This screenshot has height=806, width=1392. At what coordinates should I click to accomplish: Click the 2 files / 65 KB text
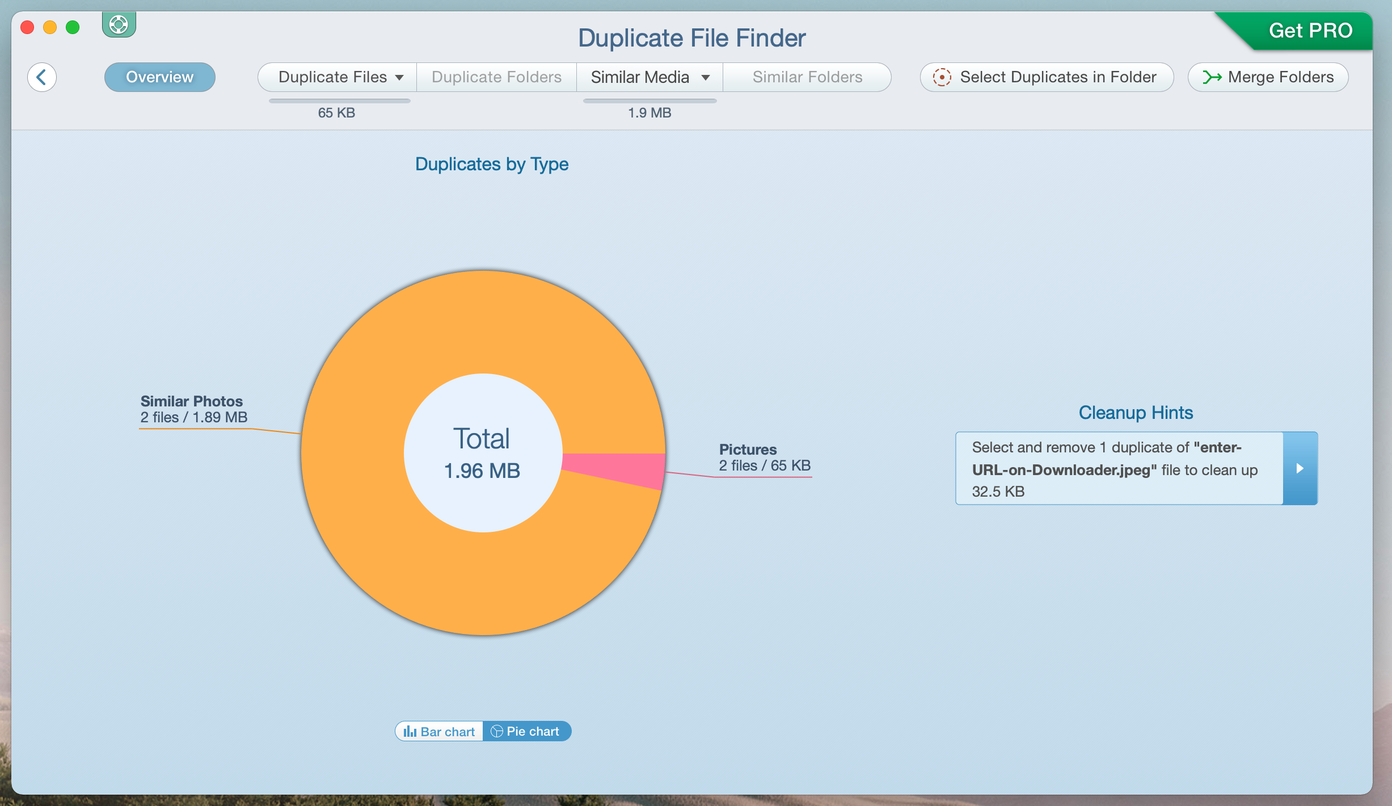[x=765, y=466]
